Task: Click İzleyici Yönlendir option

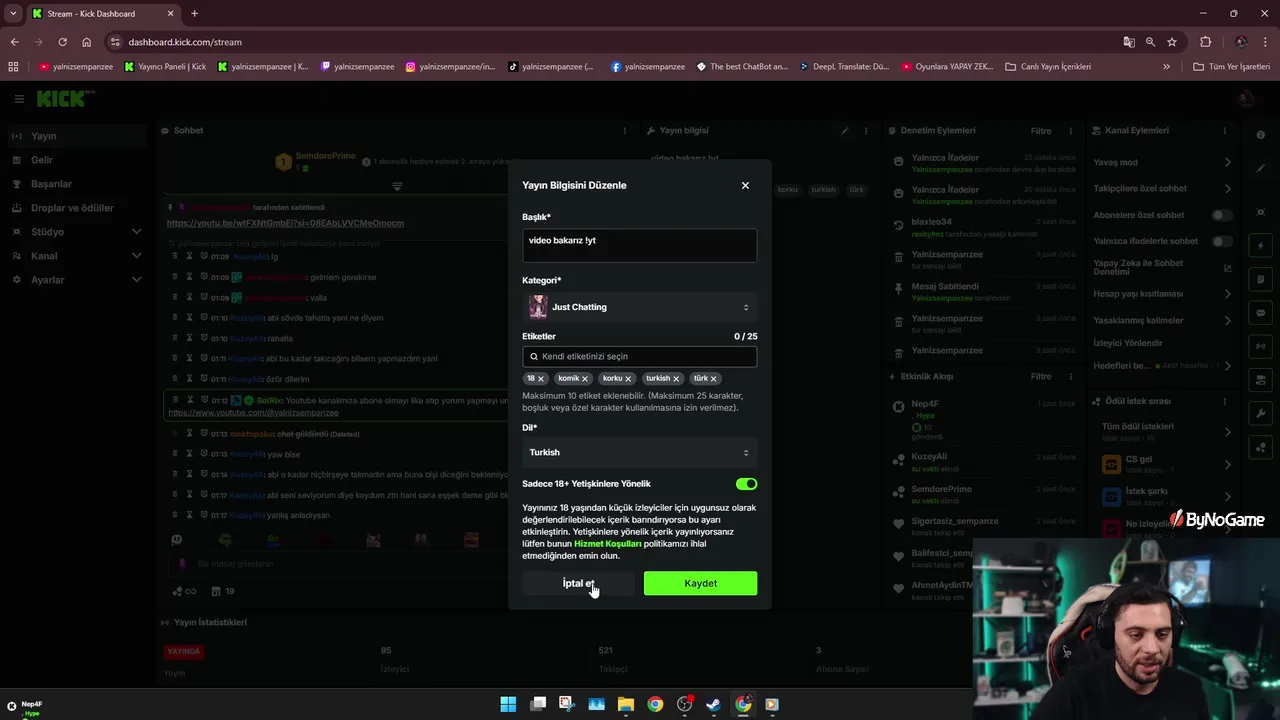Action: (1128, 343)
